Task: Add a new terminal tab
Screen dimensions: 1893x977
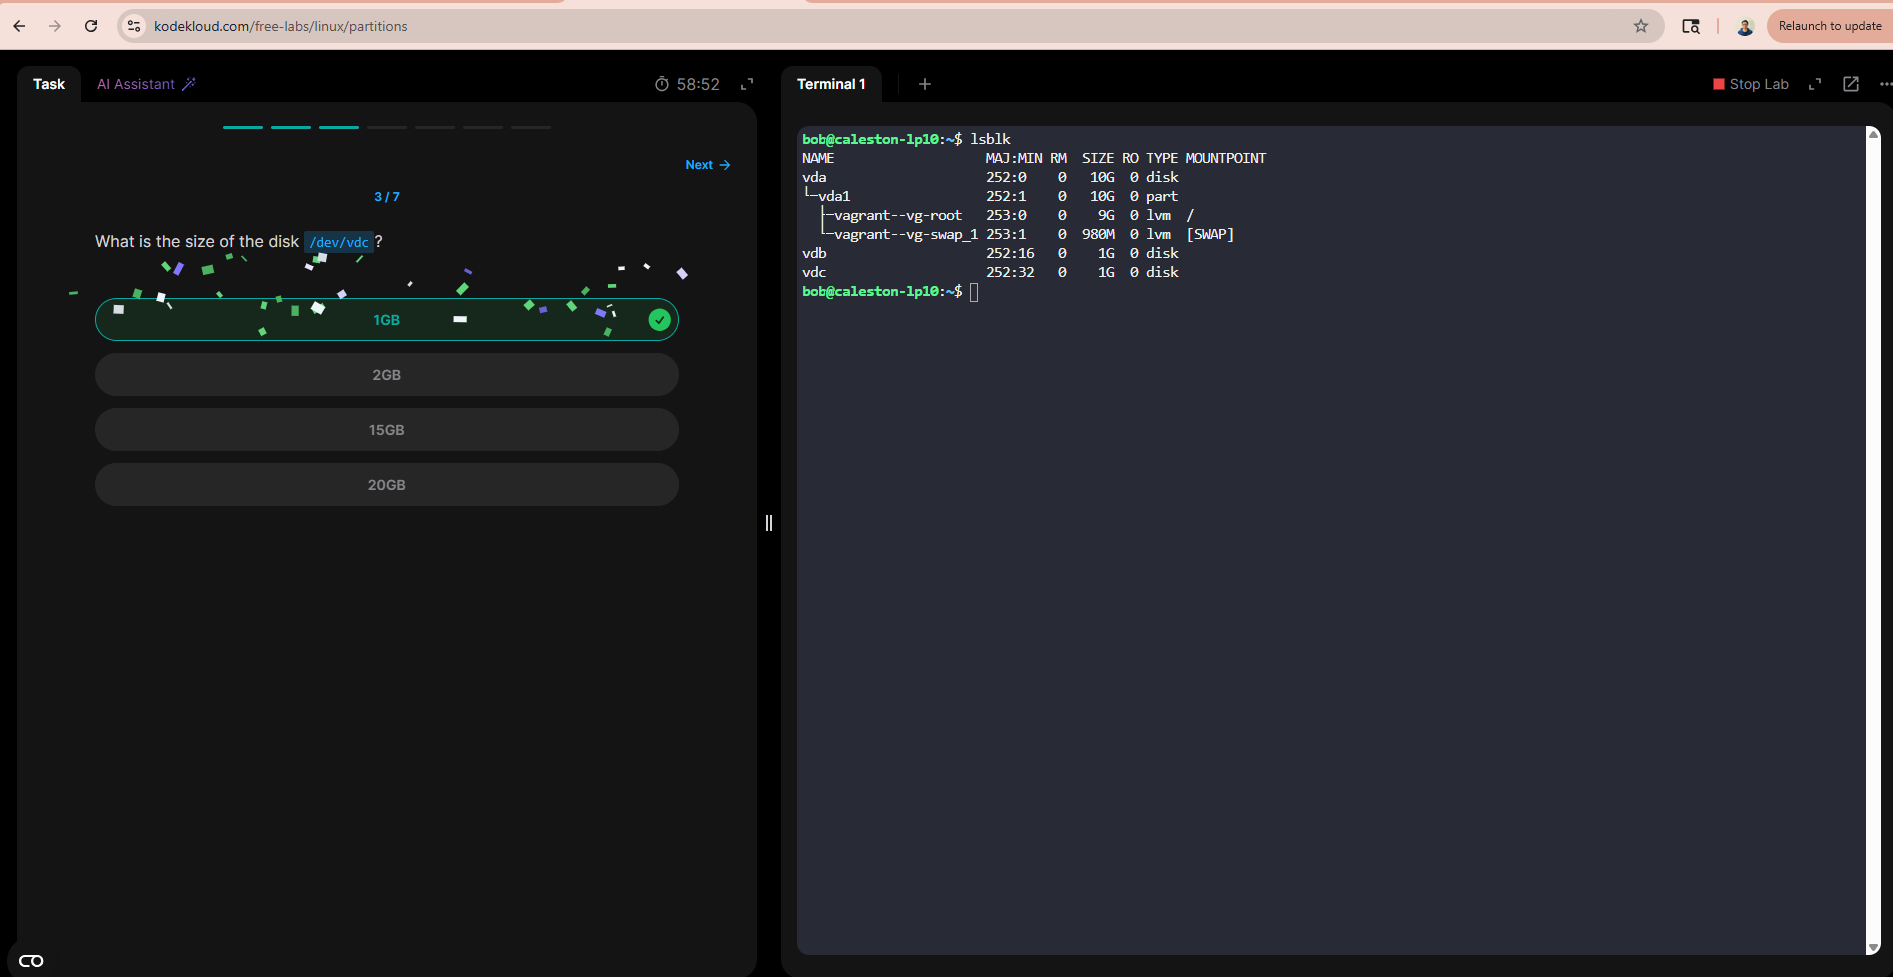Action: click(925, 84)
